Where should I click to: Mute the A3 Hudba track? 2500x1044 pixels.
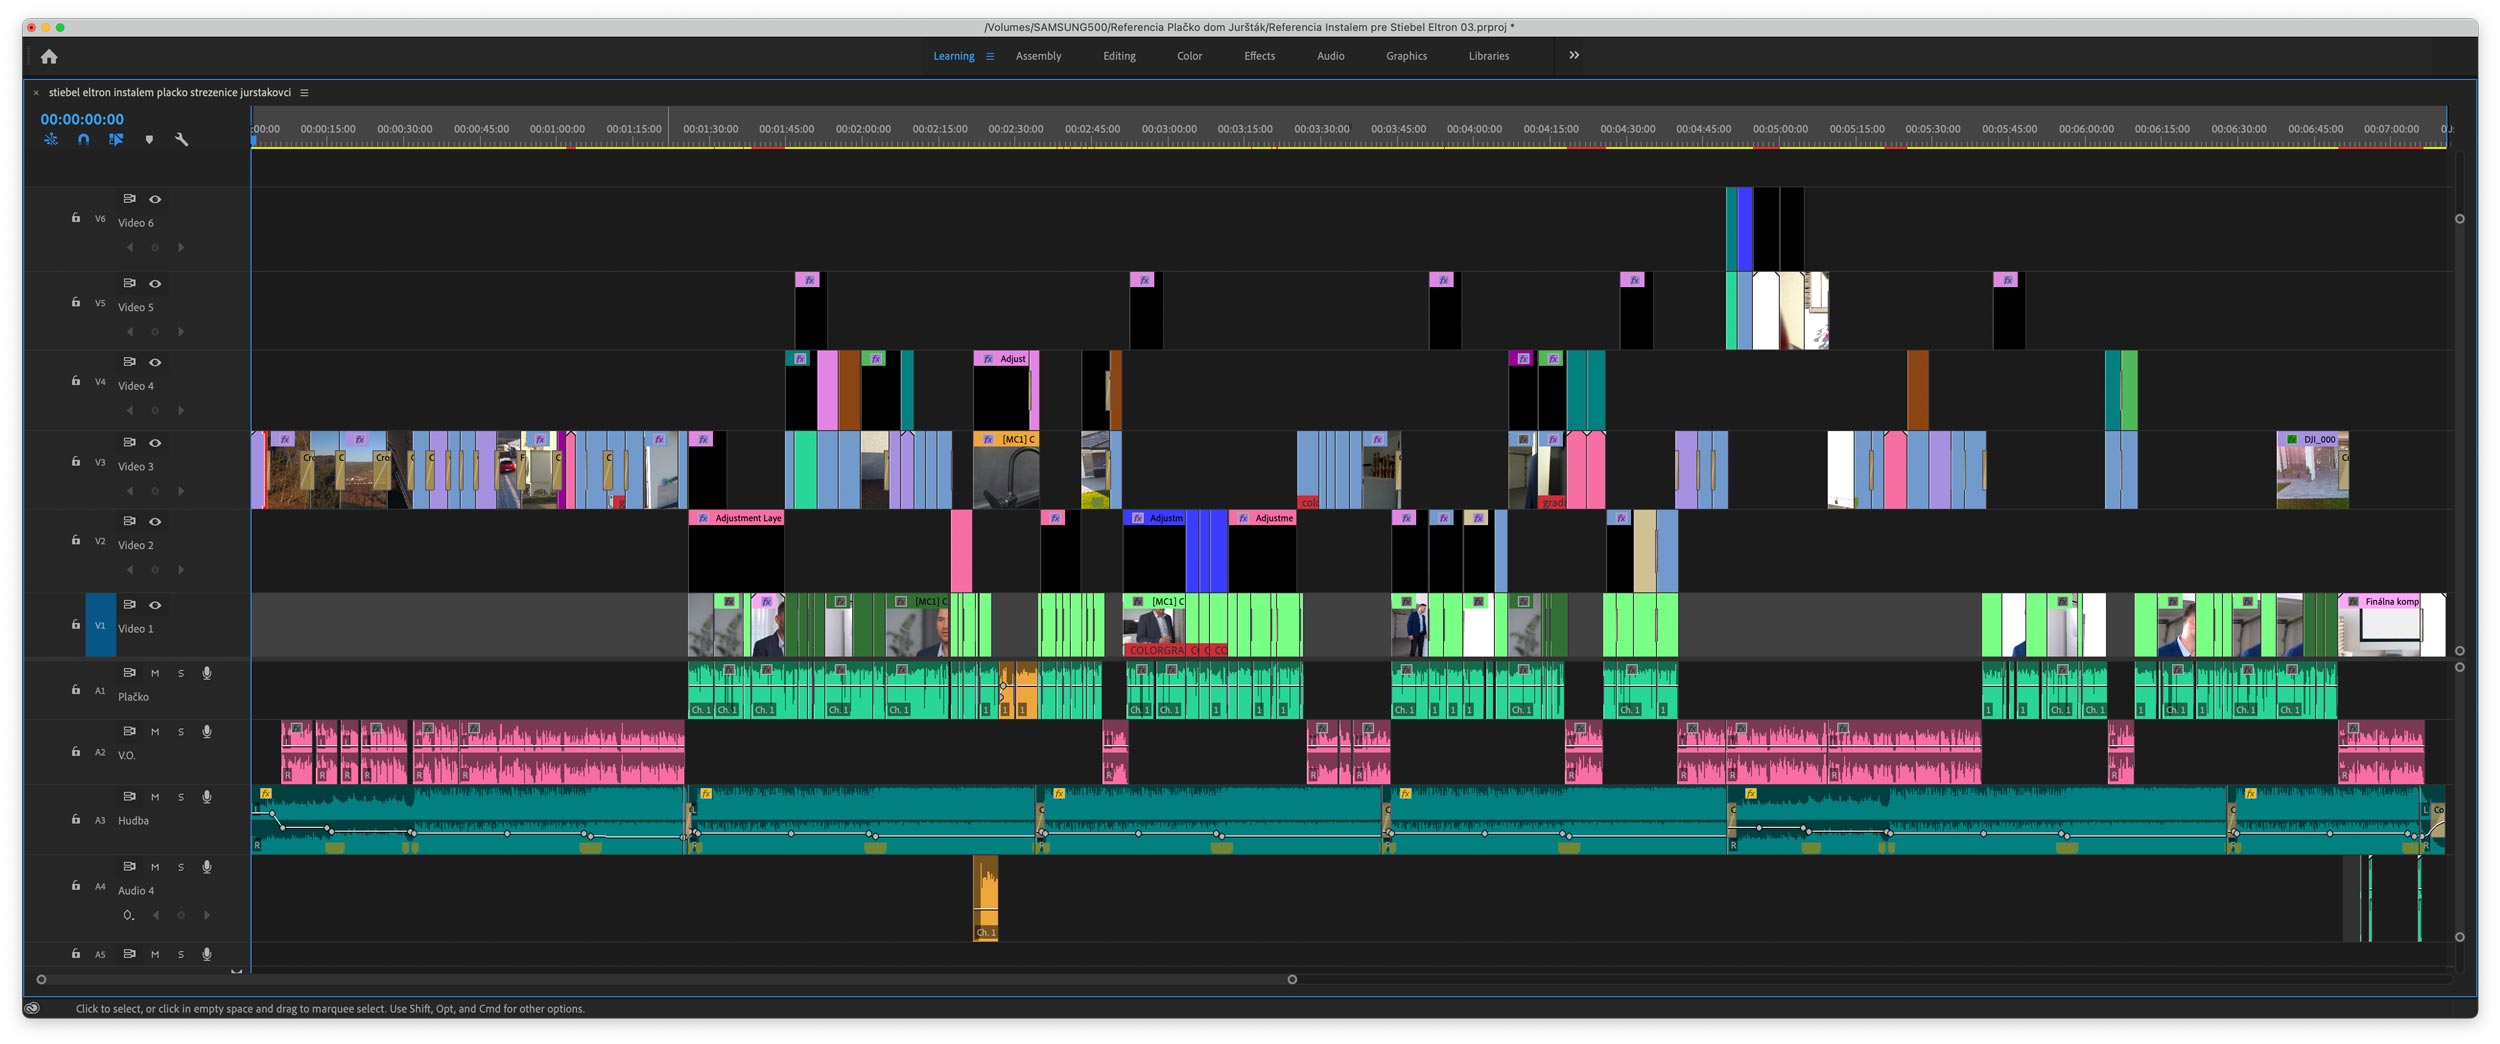(x=155, y=797)
